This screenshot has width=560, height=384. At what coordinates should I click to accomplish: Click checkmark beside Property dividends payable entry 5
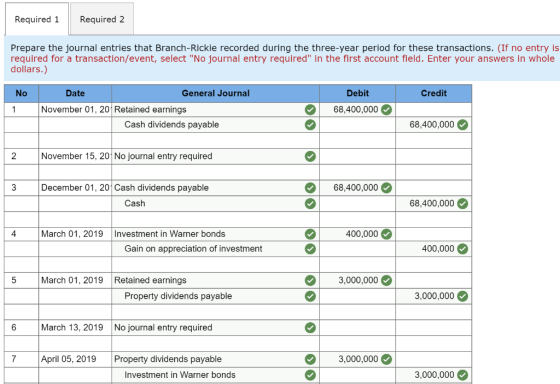(310, 296)
